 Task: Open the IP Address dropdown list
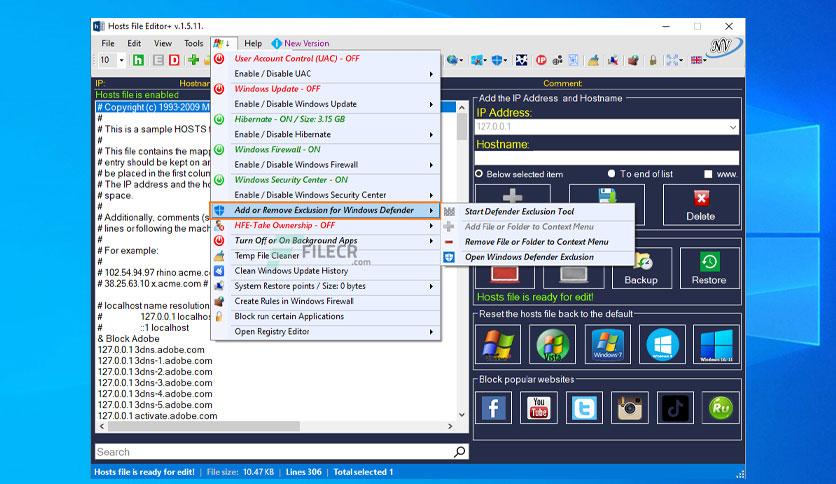click(732, 128)
